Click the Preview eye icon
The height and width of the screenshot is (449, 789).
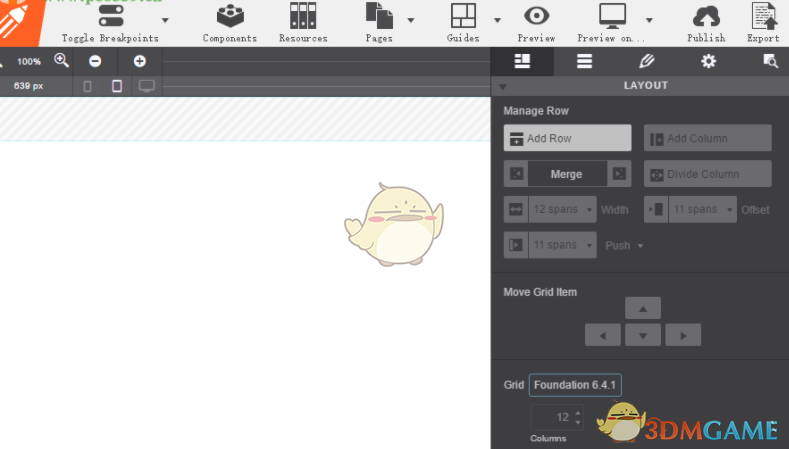(x=536, y=16)
